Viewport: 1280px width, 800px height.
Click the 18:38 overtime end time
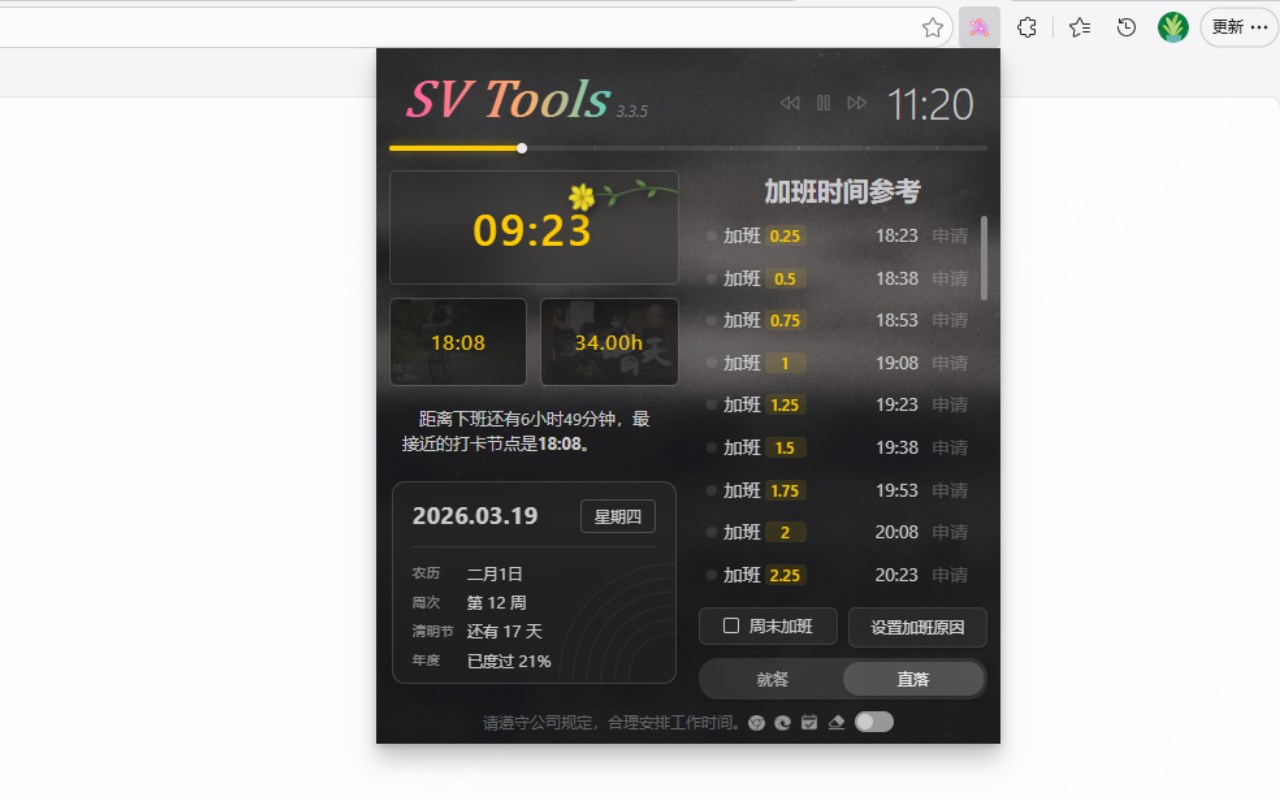[x=897, y=278]
